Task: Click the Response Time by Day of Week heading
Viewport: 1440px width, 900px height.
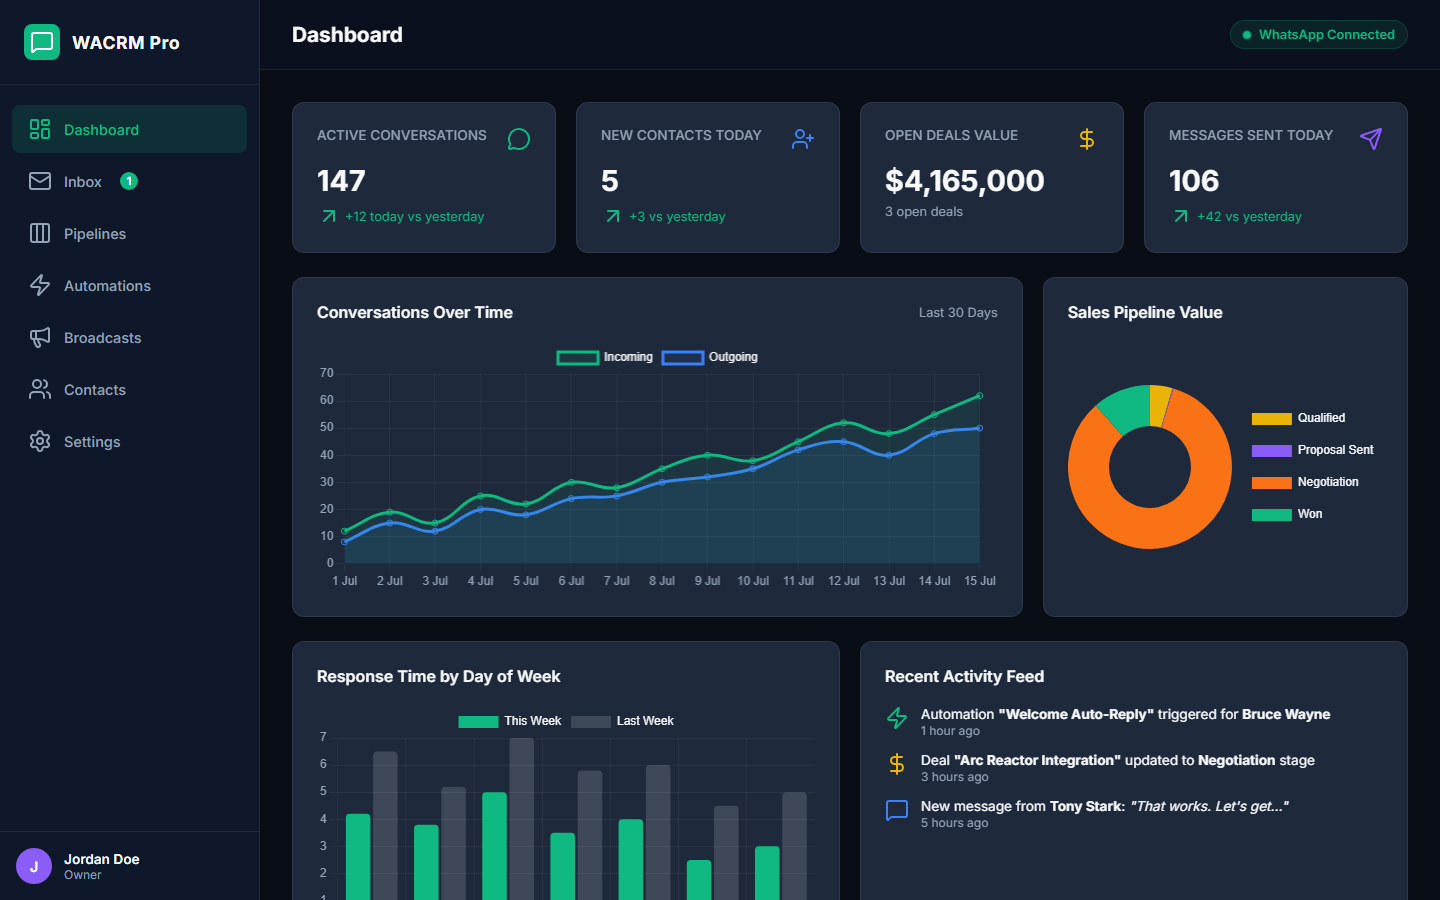Action: click(x=439, y=676)
